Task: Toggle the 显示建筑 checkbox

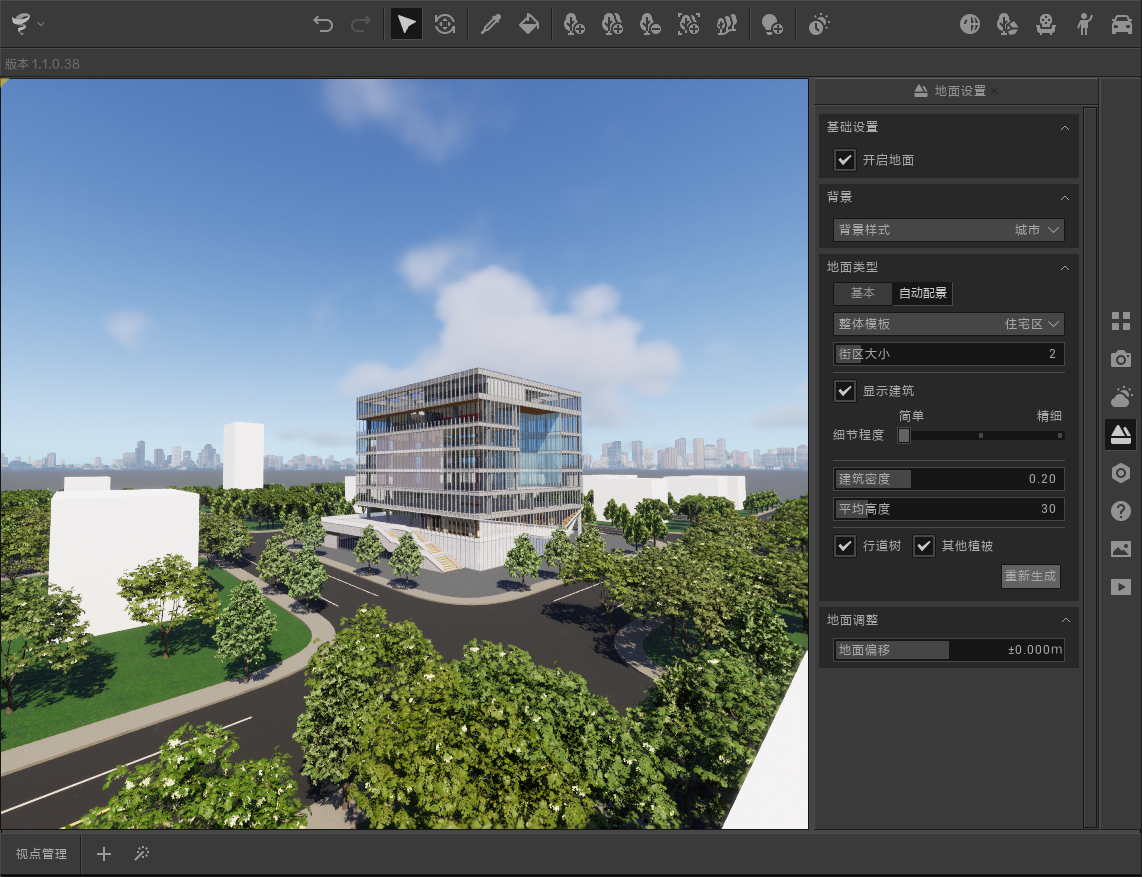Action: coord(845,391)
